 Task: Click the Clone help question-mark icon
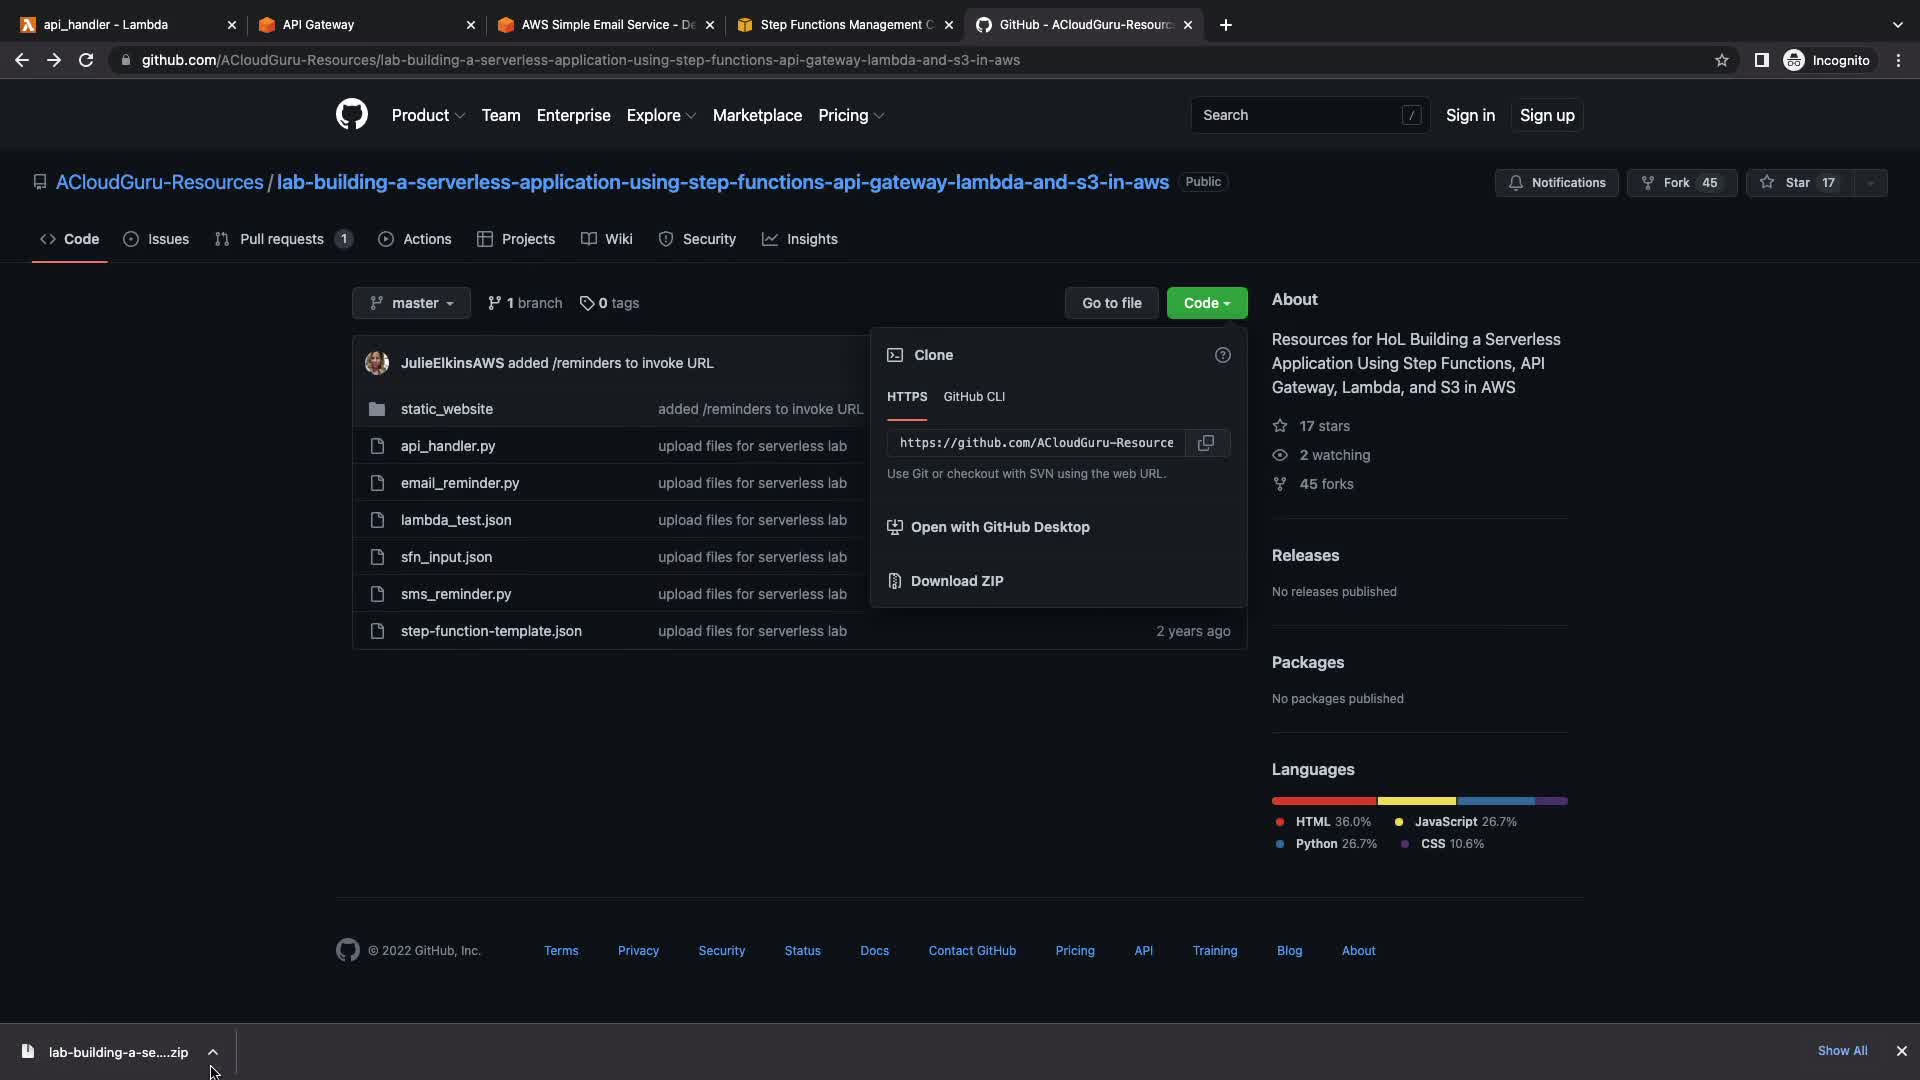(x=1222, y=355)
